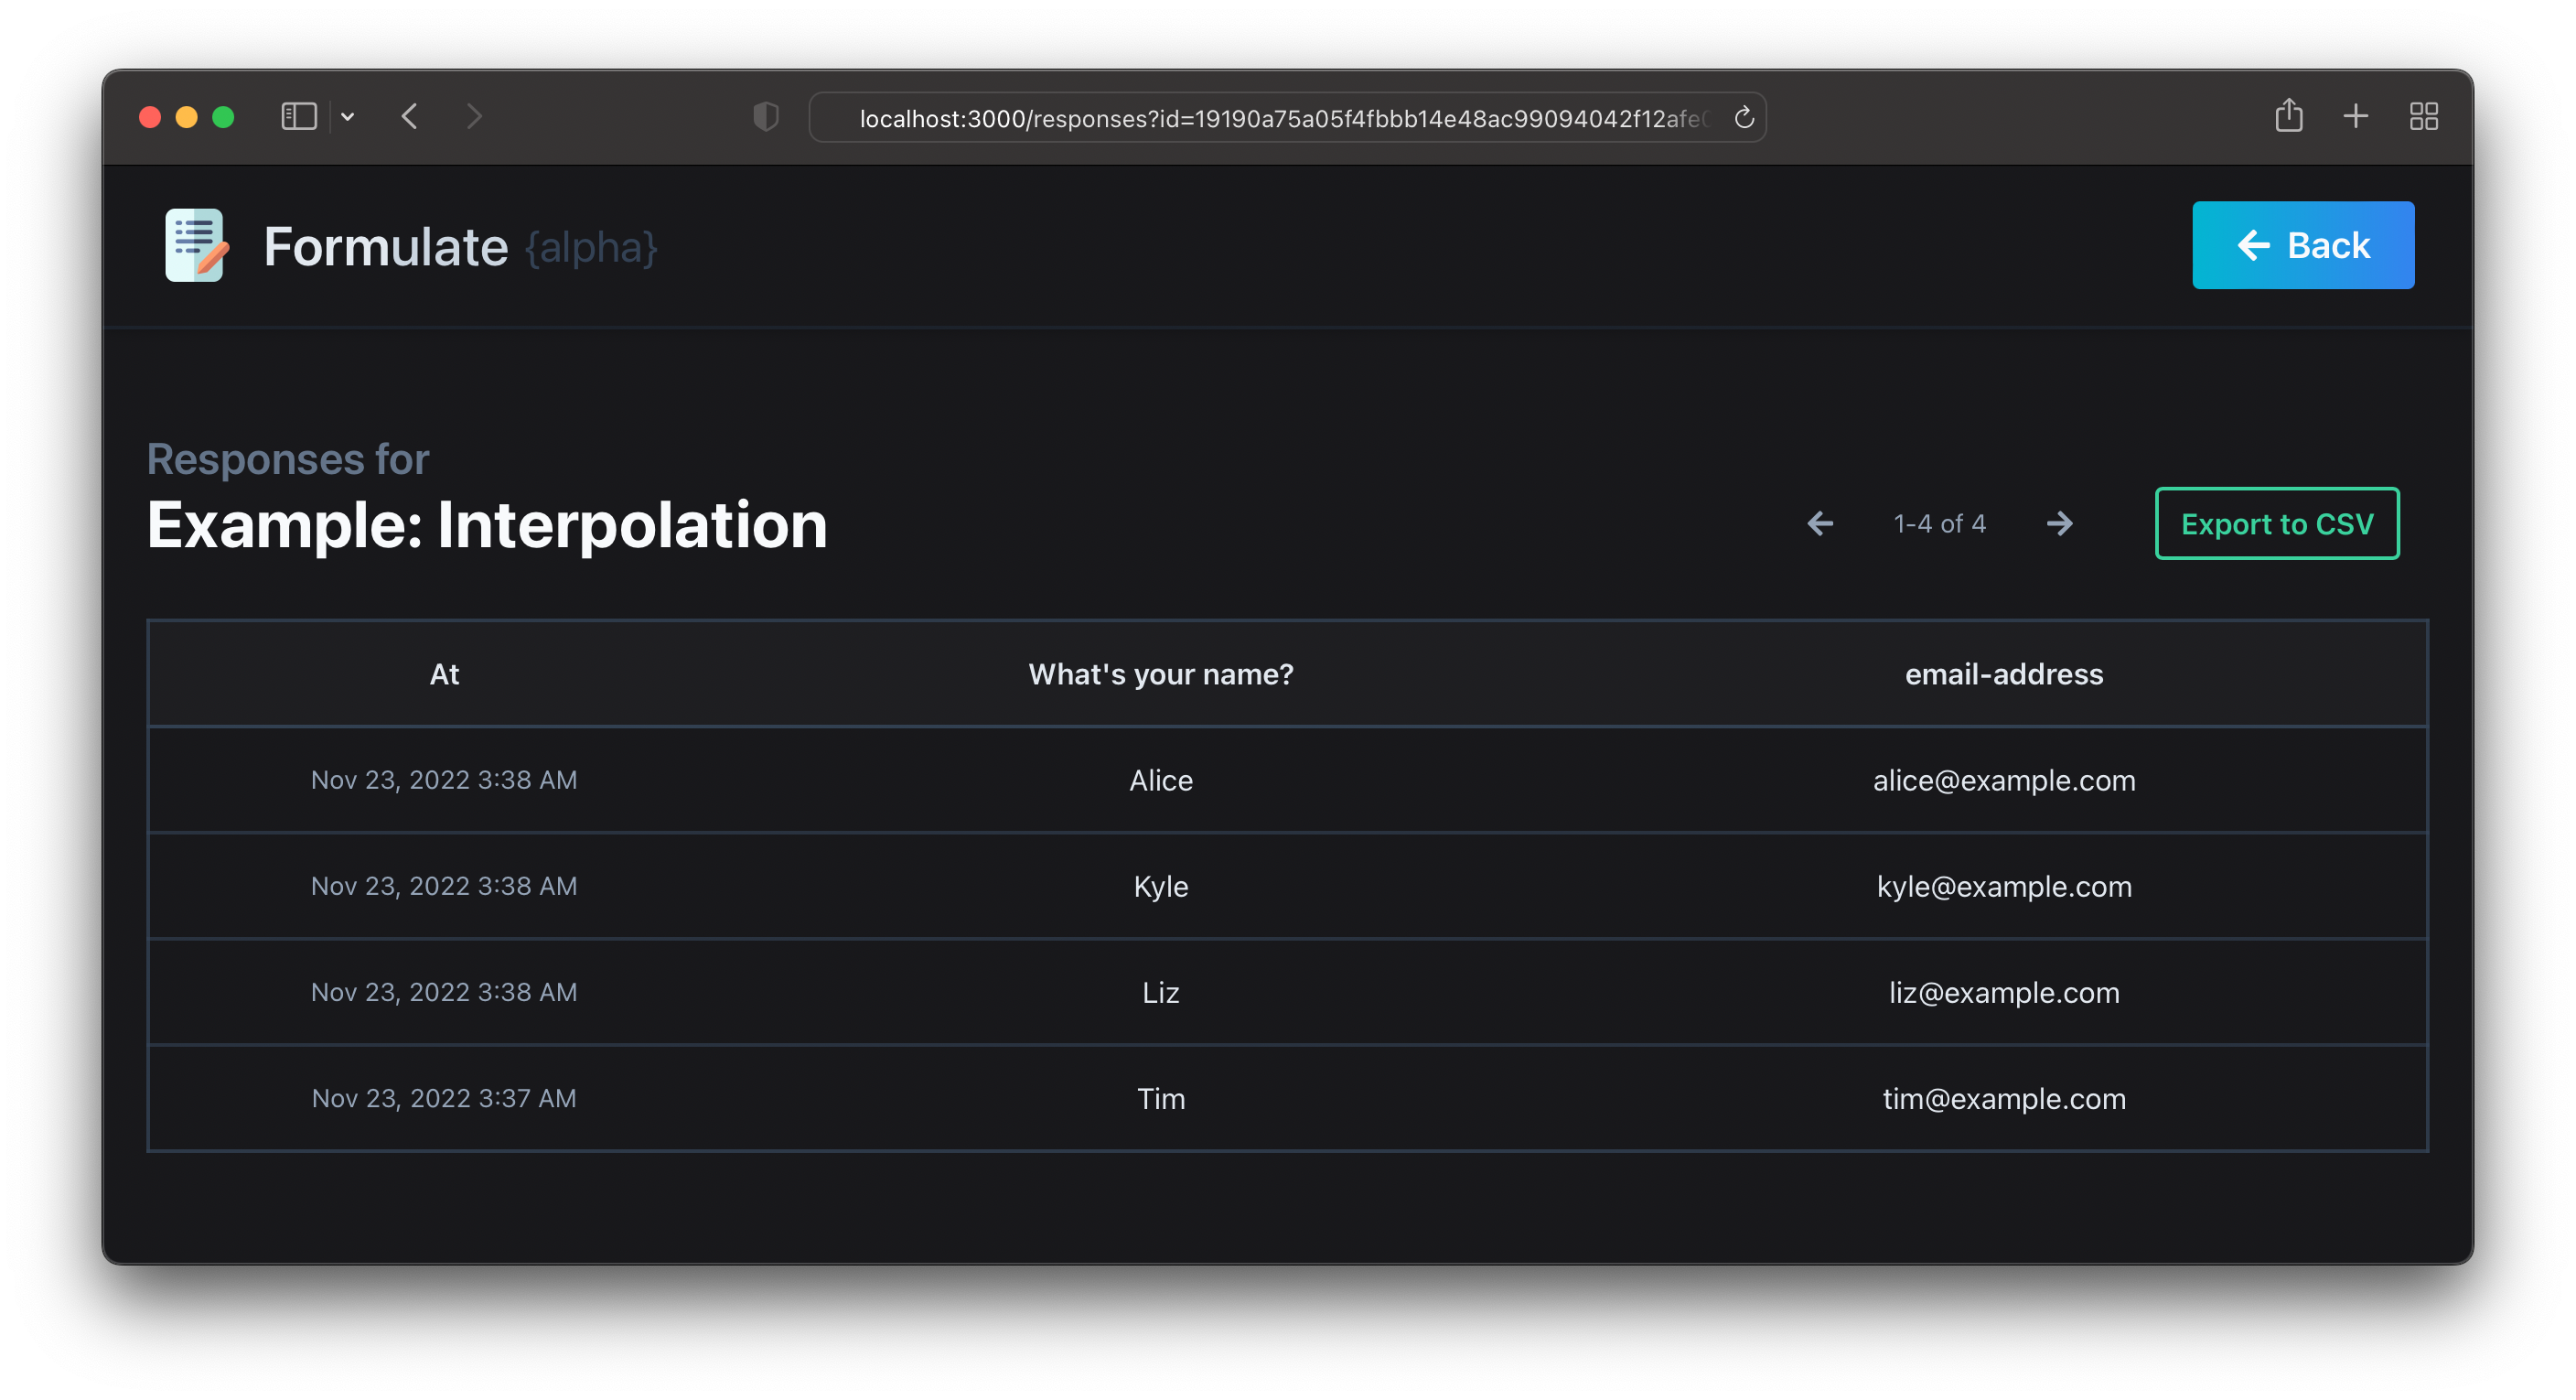Click the Formulate notepad logo icon
Screen dimensions: 2576x1400
click(x=196, y=245)
